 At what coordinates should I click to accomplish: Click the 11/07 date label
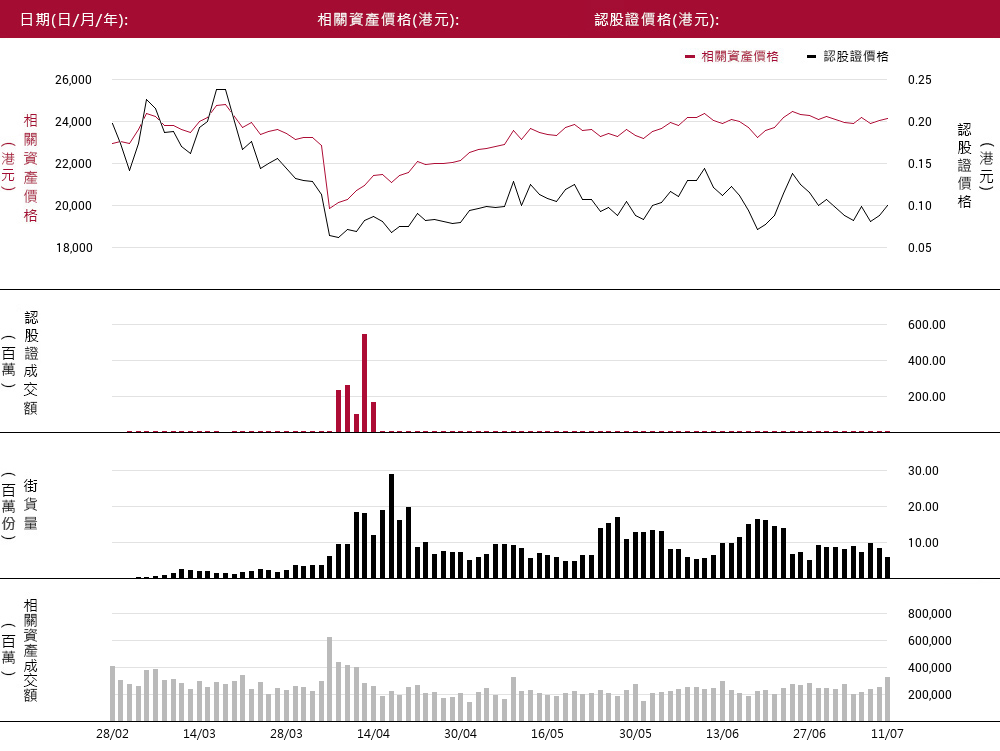(x=887, y=734)
